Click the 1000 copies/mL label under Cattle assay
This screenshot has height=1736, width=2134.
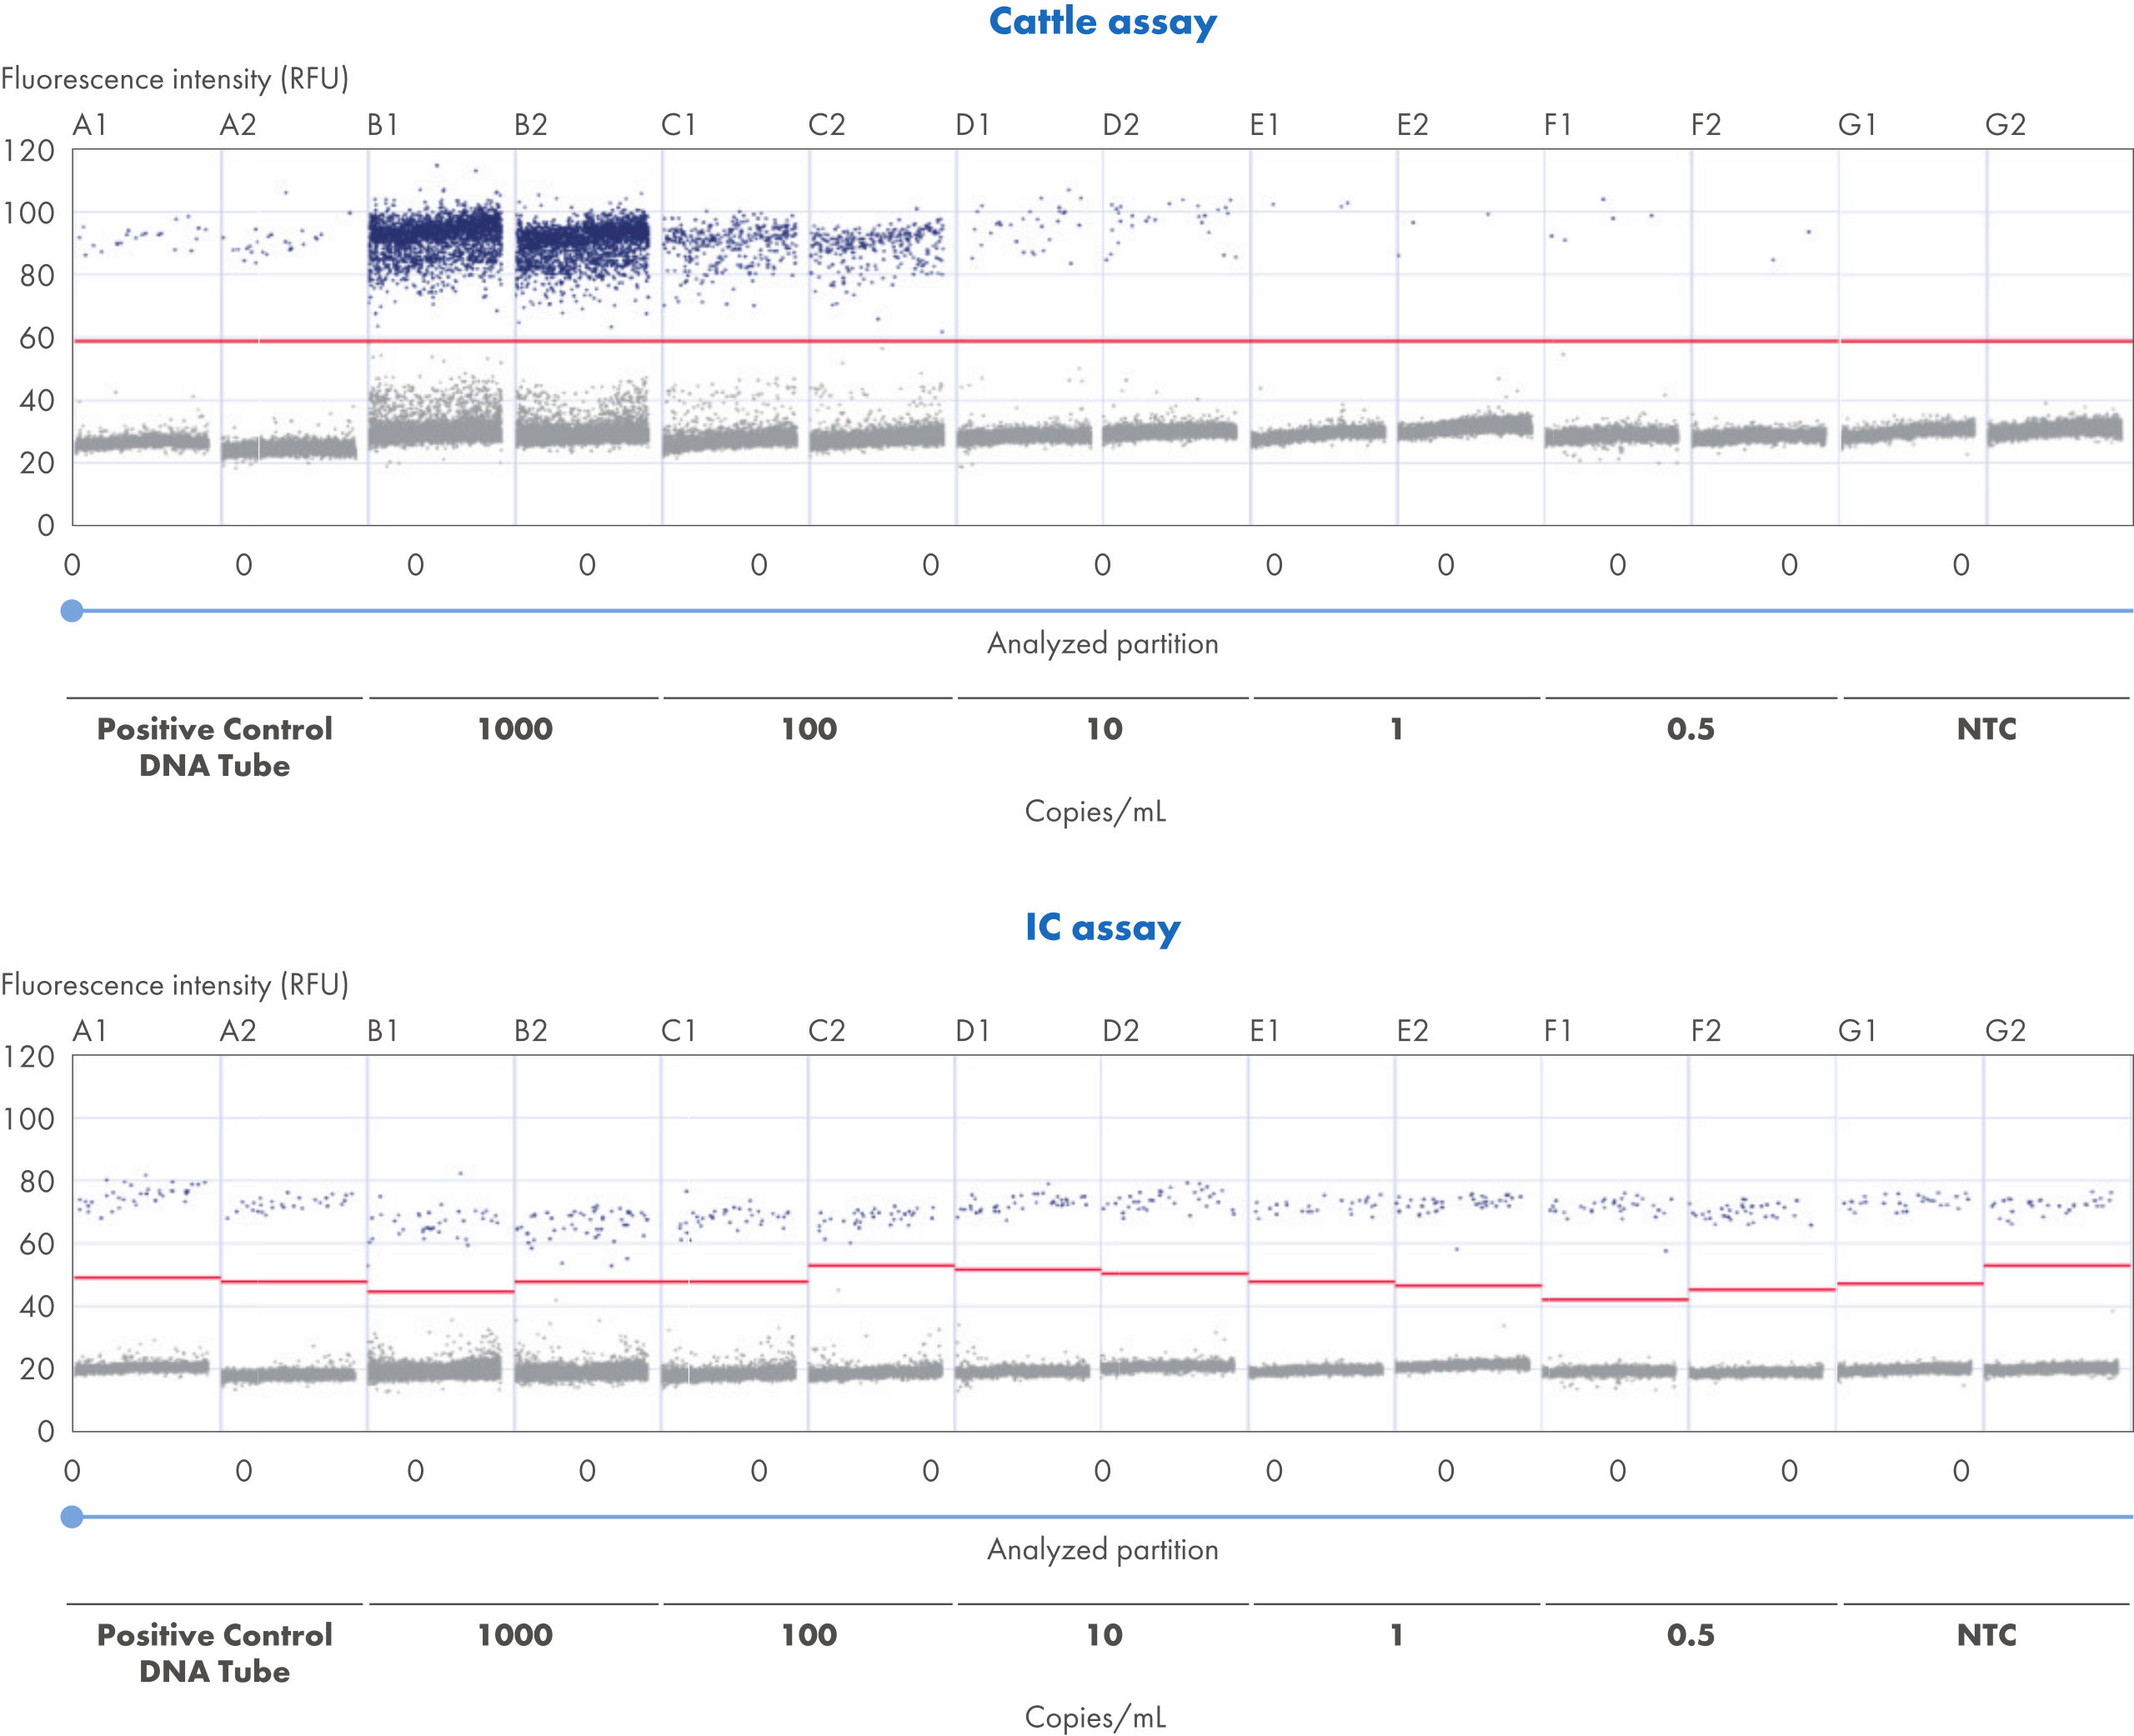(x=514, y=729)
